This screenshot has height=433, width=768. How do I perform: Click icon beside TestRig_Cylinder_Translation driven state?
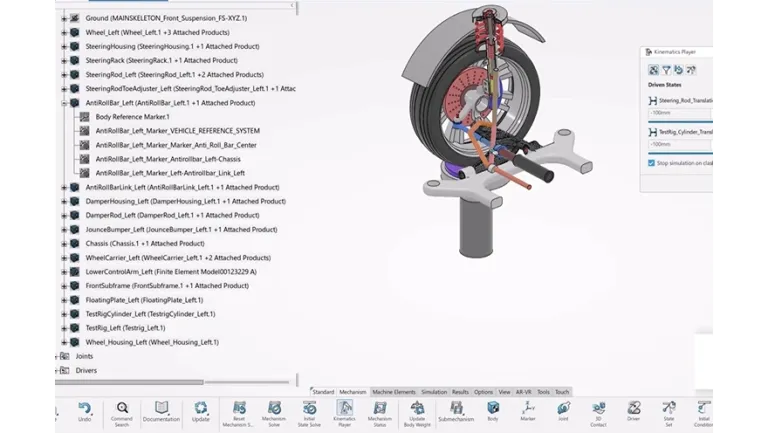coord(652,132)
